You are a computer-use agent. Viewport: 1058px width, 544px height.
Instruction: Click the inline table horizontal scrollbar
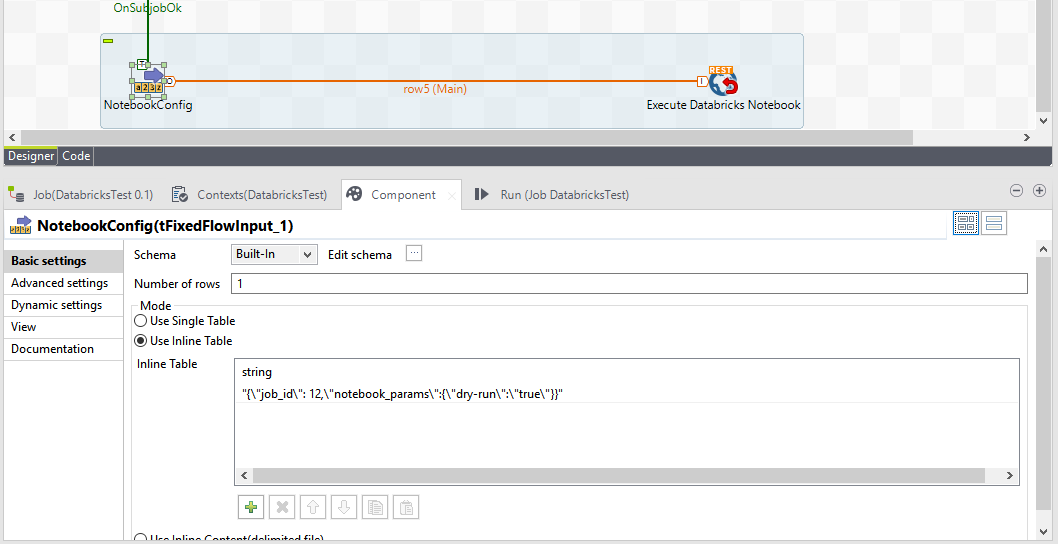point(619,476)
